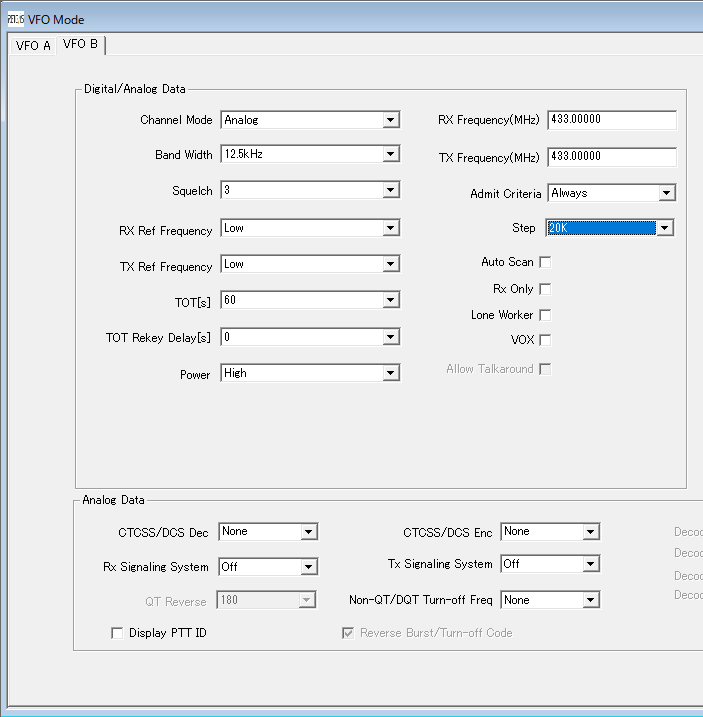Image resolution: width=703 pixels, height=717 pixels.
Task: Expand the TOT[s] timeout dropdown
Action: tap(390, 300)
